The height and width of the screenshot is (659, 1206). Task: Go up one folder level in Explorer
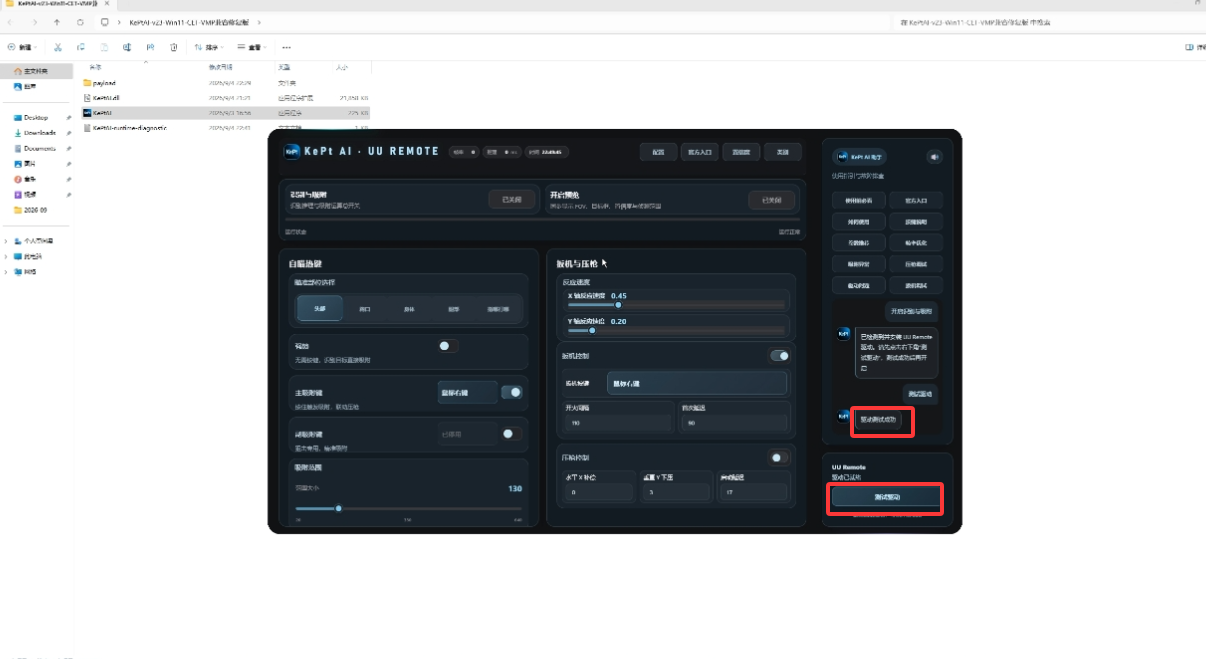57,21
